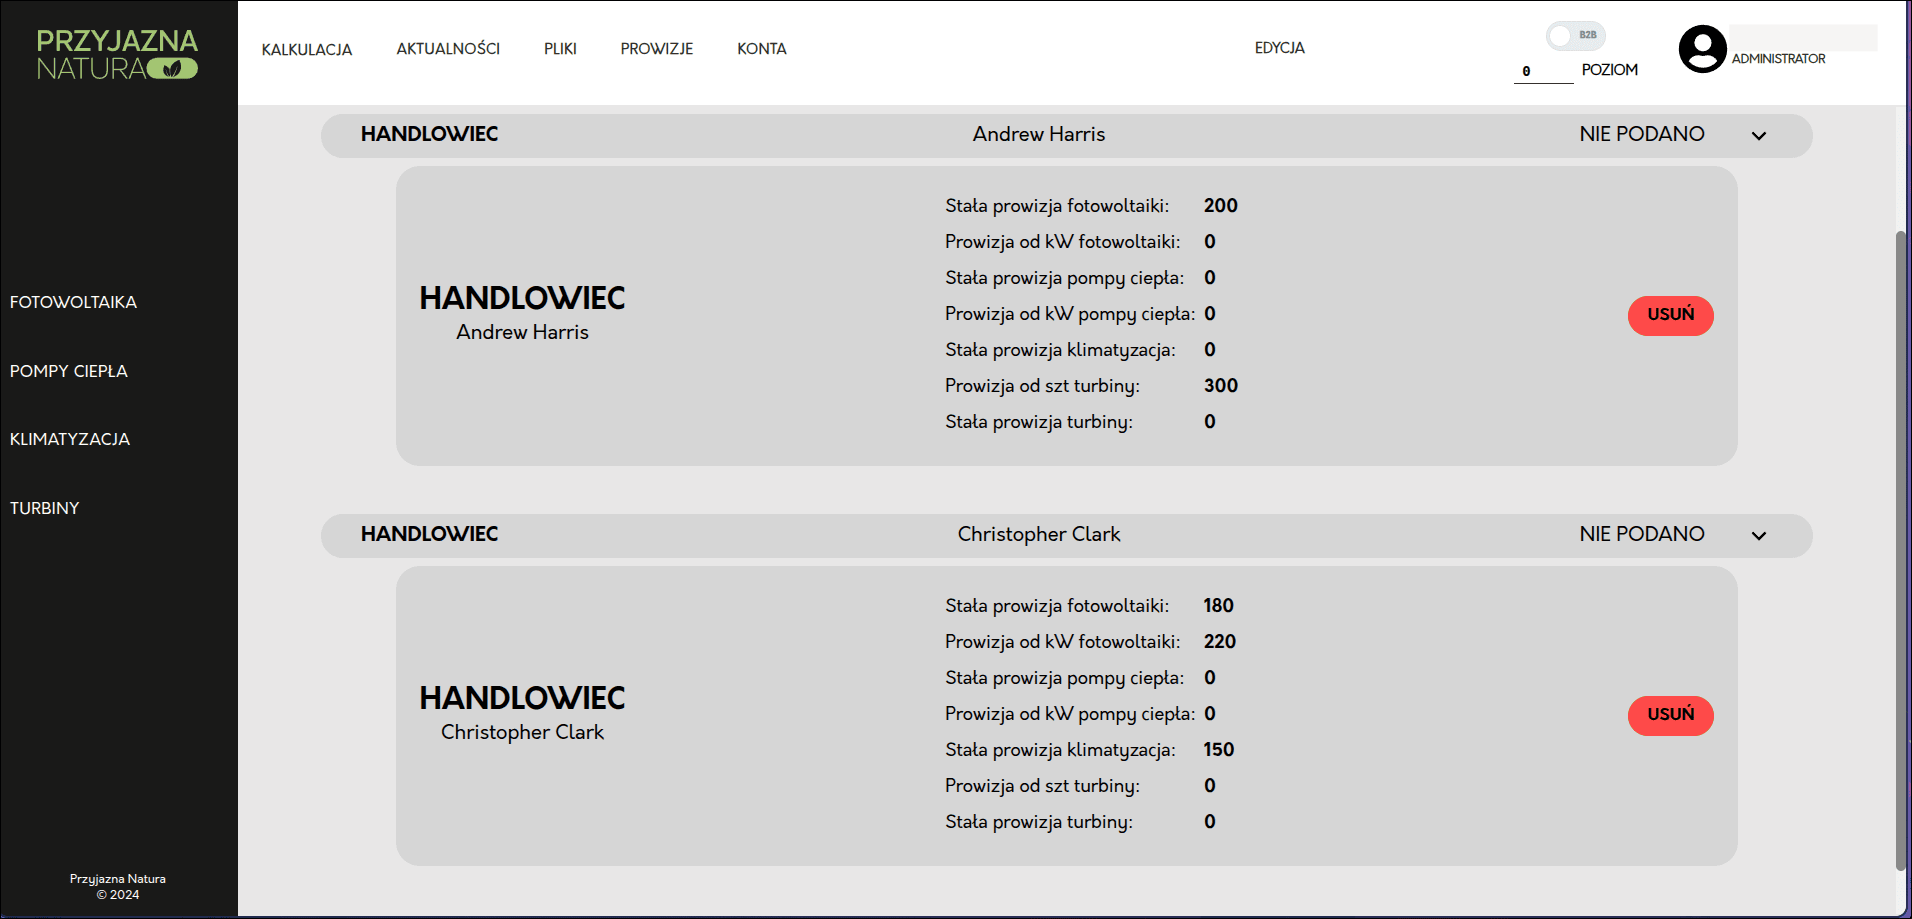
Task: Open the administrator profile avatar
Action: [x=1701, y=49]
